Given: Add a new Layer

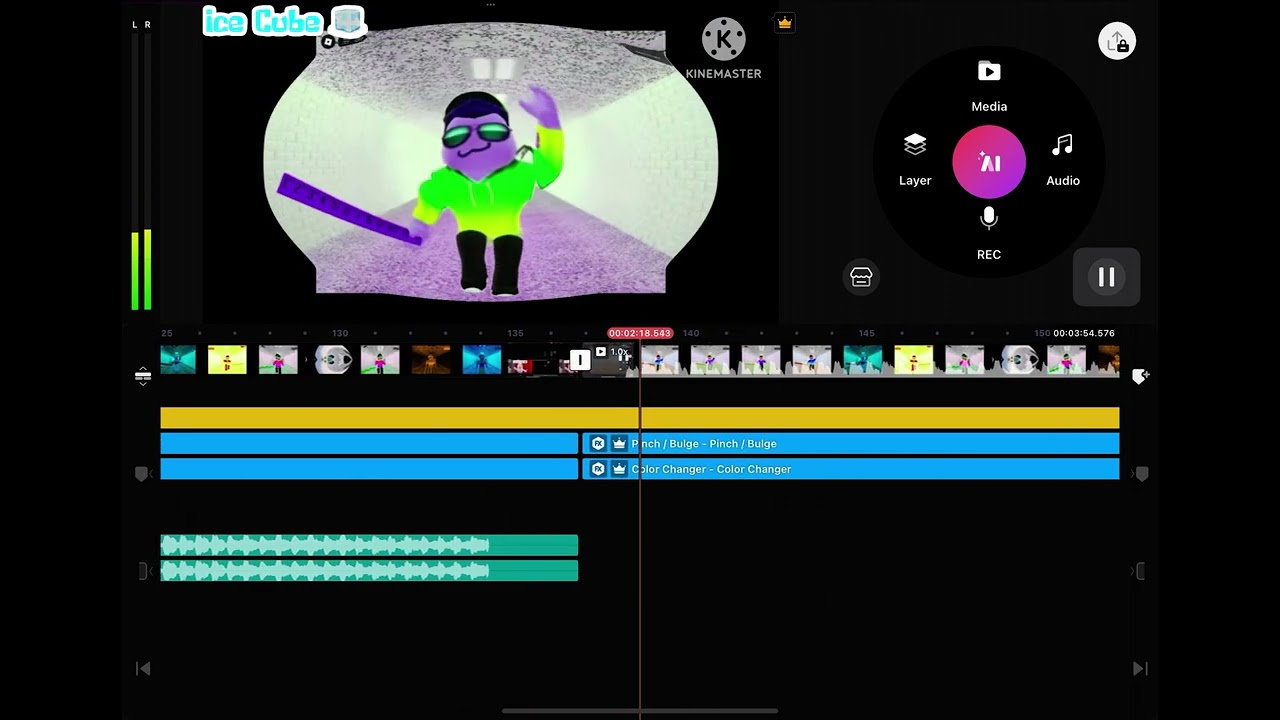Looking at the screenshot, I should (915, 160).
